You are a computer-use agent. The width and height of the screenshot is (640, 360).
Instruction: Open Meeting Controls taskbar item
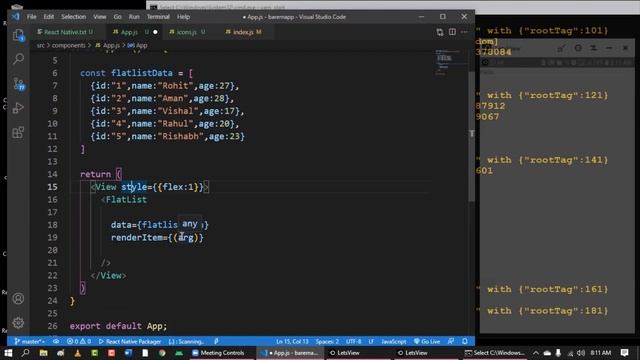[218, 353]
